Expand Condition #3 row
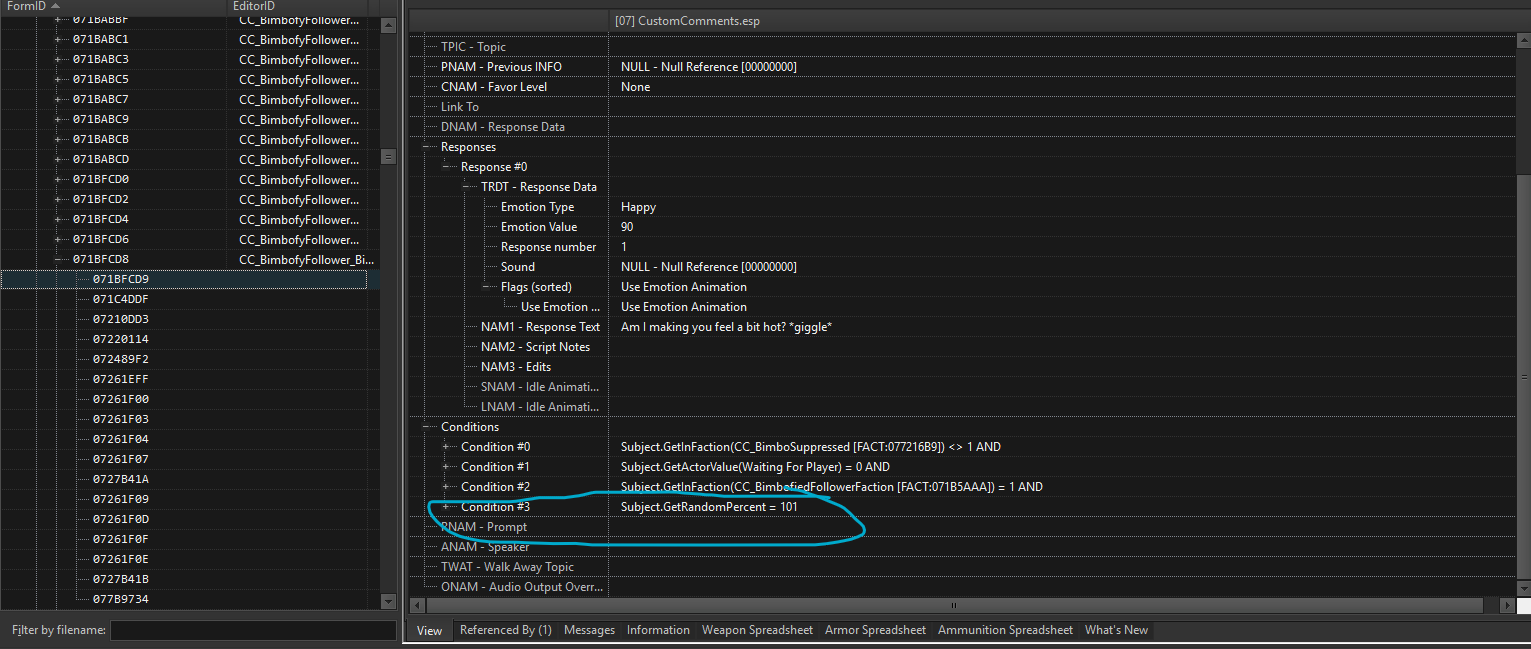This screenshot has height=649, width=1531. pos(446,507)
